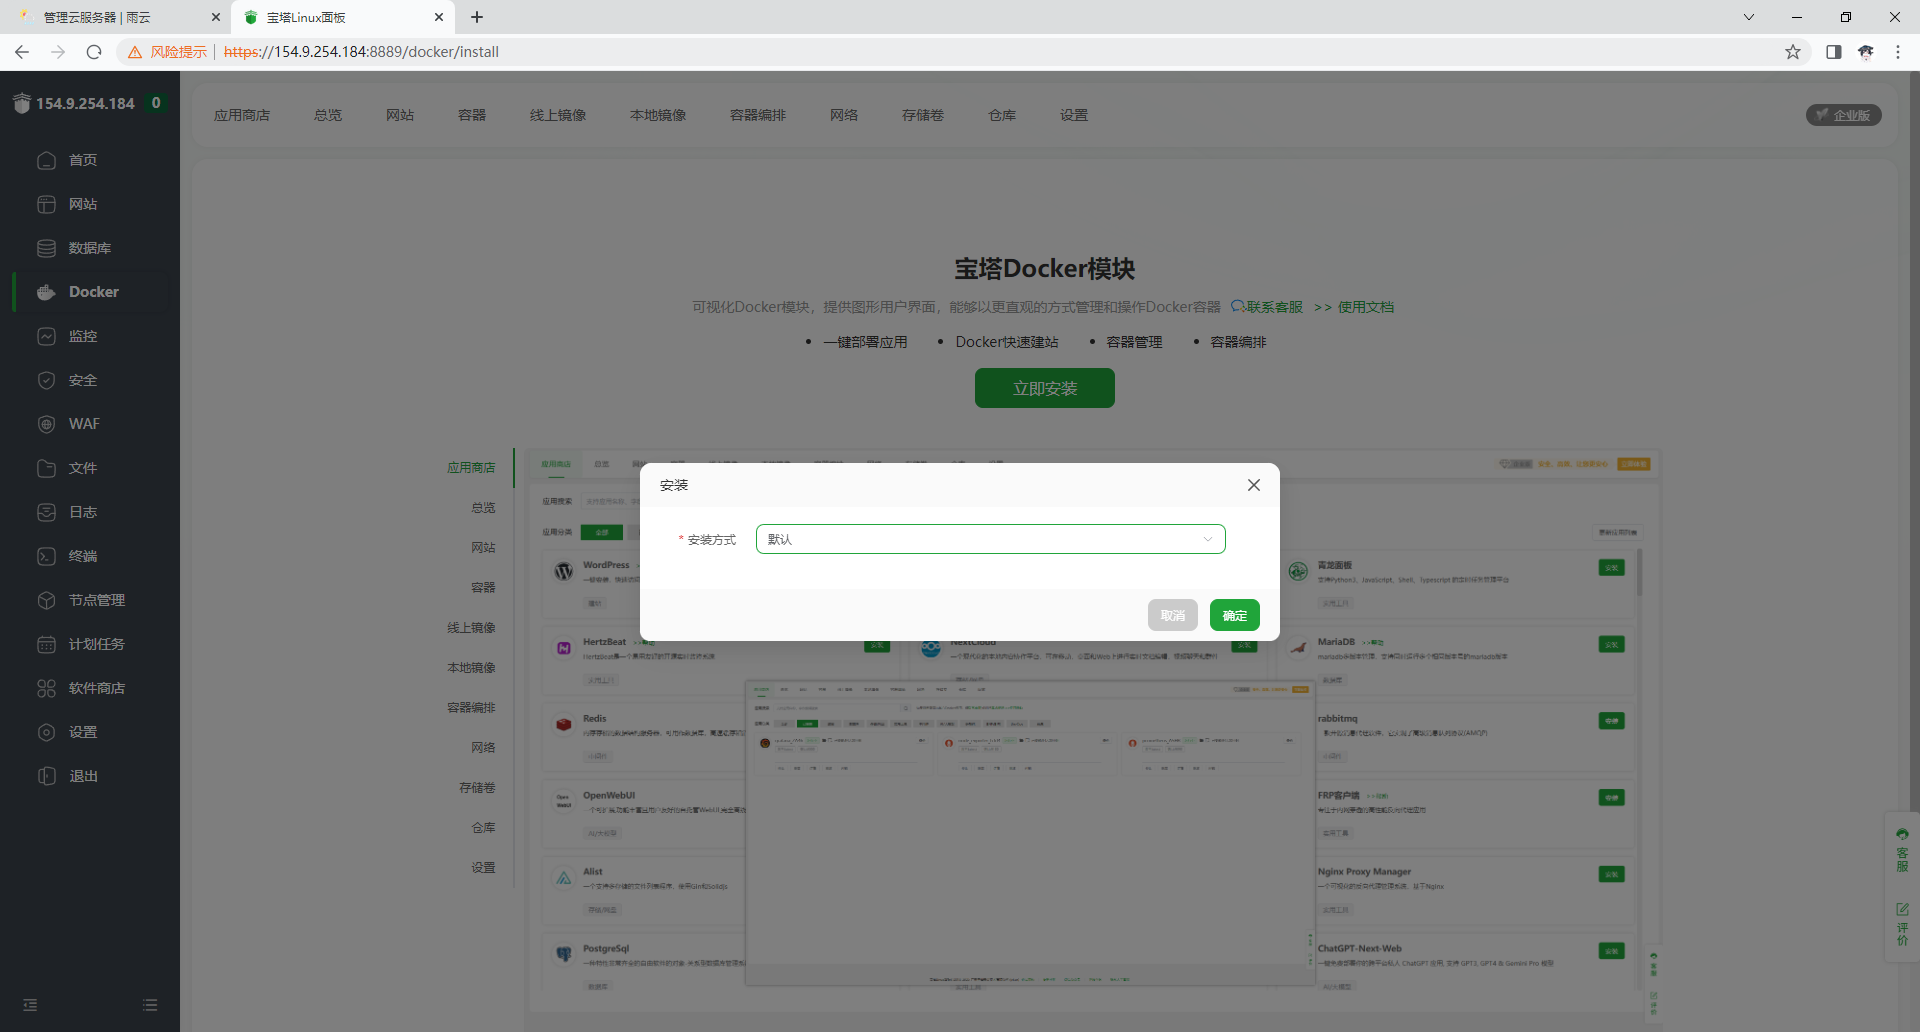Click the 监控 monitoring icon
The width and height of the screenshot is (1920, 1032).
pyautogui.click(x=46, y=336)
